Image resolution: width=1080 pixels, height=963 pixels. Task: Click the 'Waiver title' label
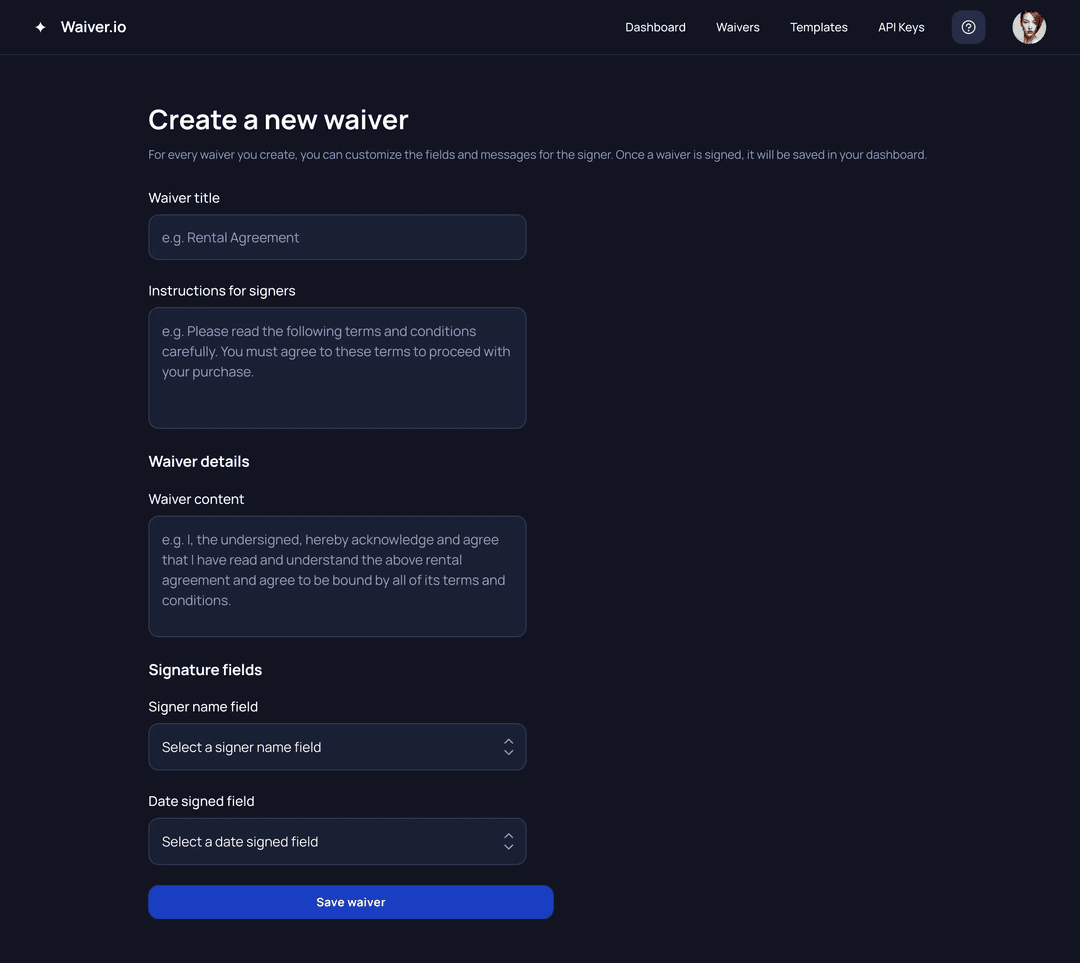pos(184,198)
